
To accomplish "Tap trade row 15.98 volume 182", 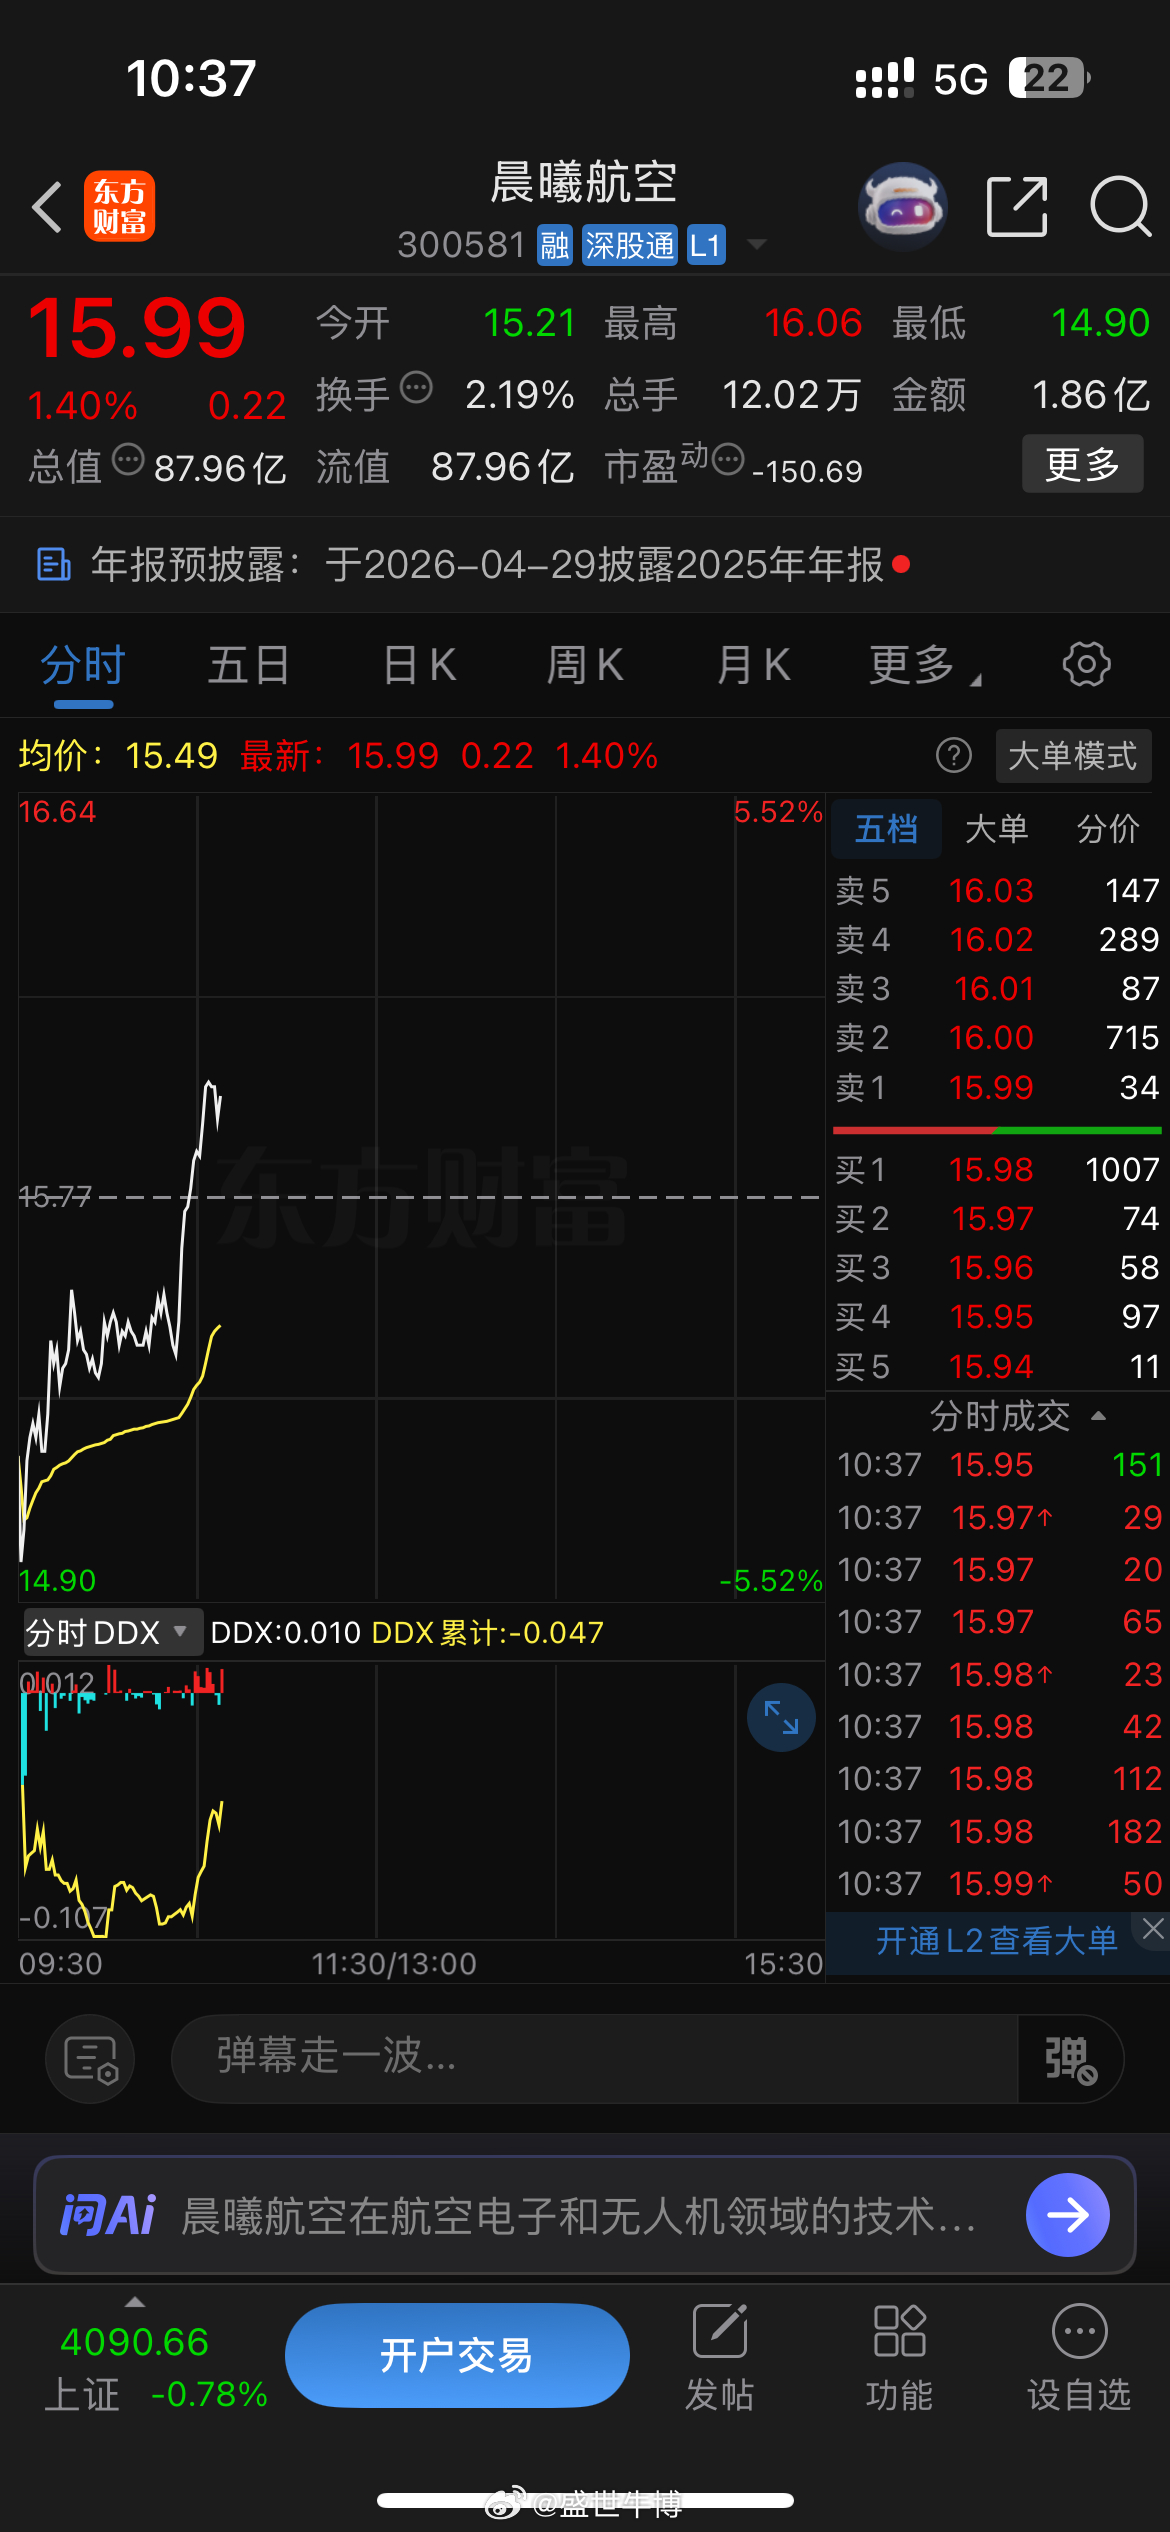I will click(999, 1831).
